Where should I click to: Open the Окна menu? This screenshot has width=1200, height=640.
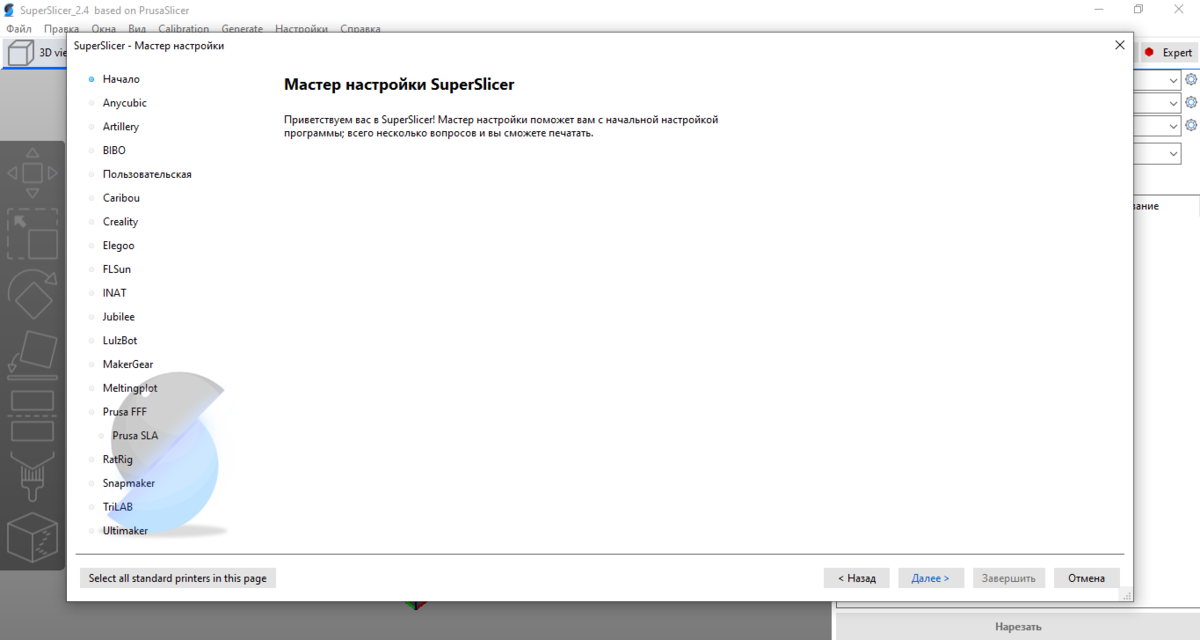point(104,29)
